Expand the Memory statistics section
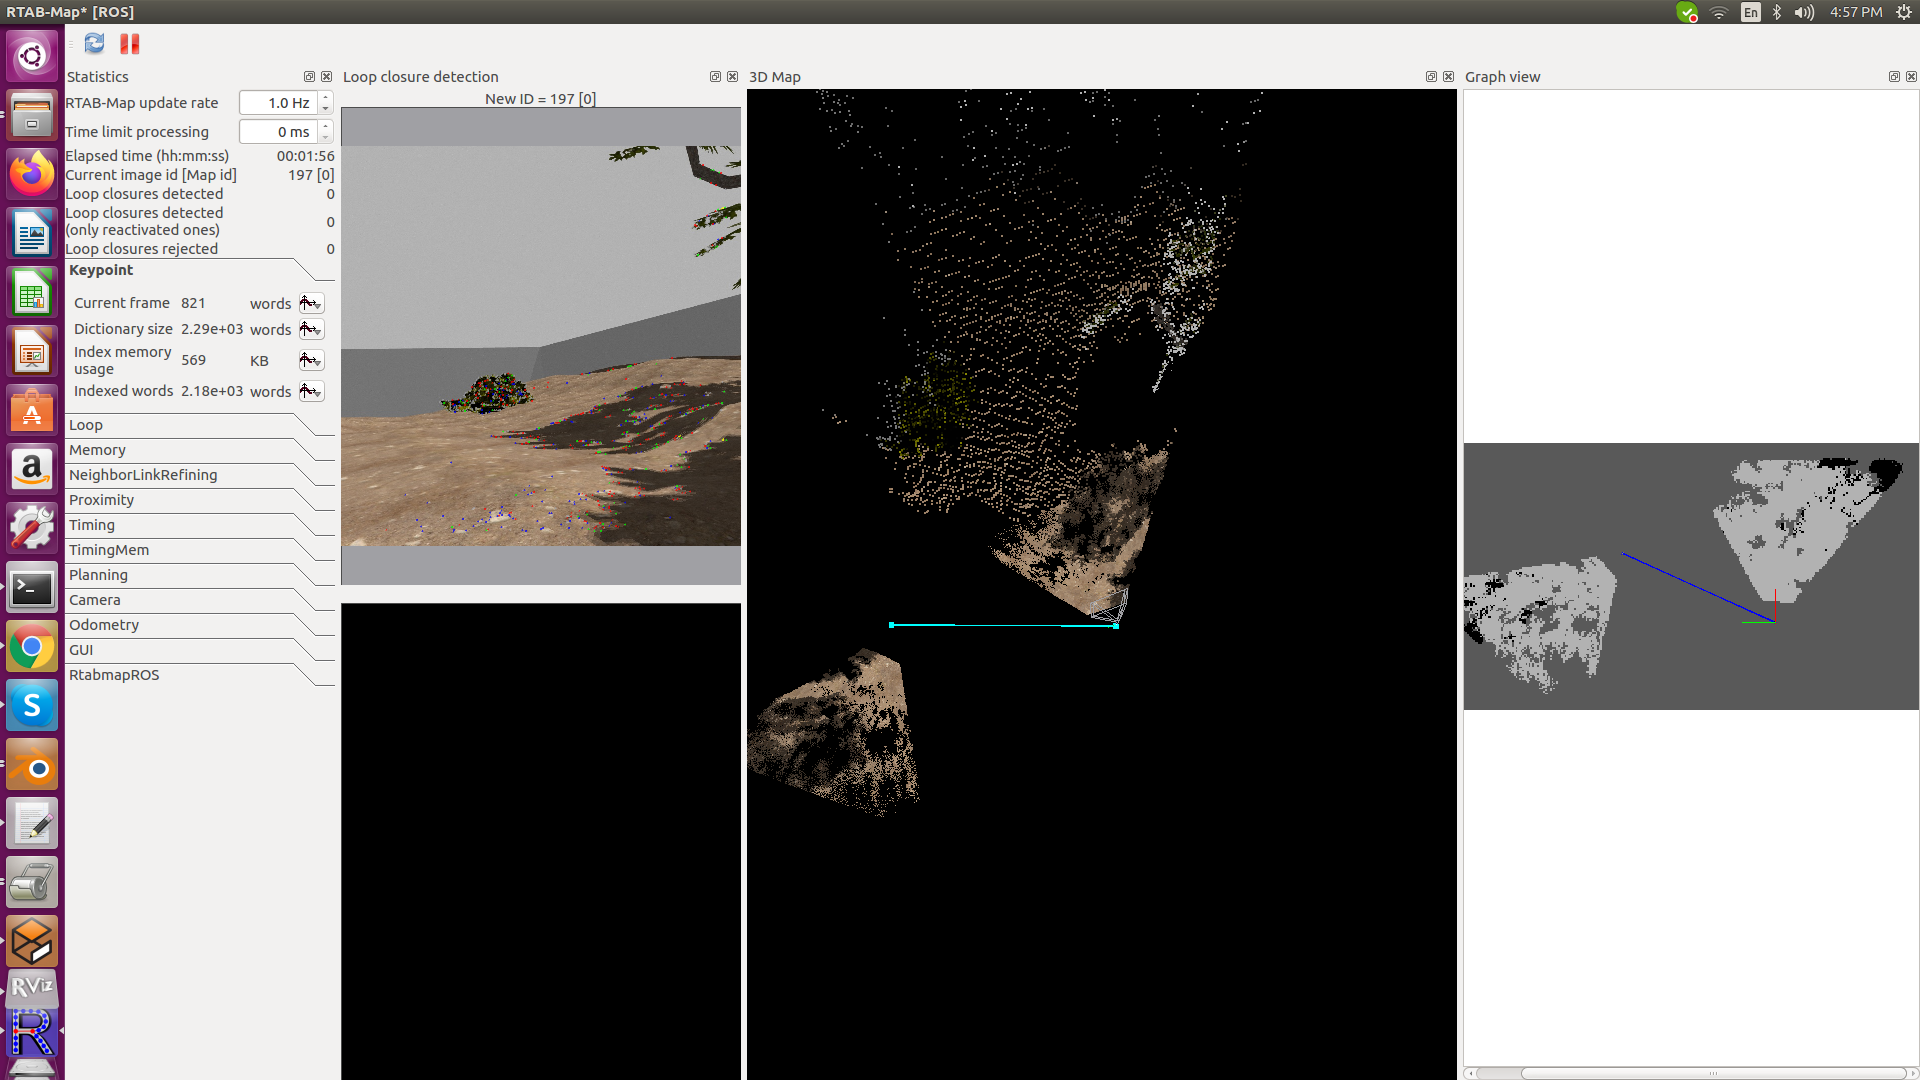Screen dimensions: 1920x1080 97,450
